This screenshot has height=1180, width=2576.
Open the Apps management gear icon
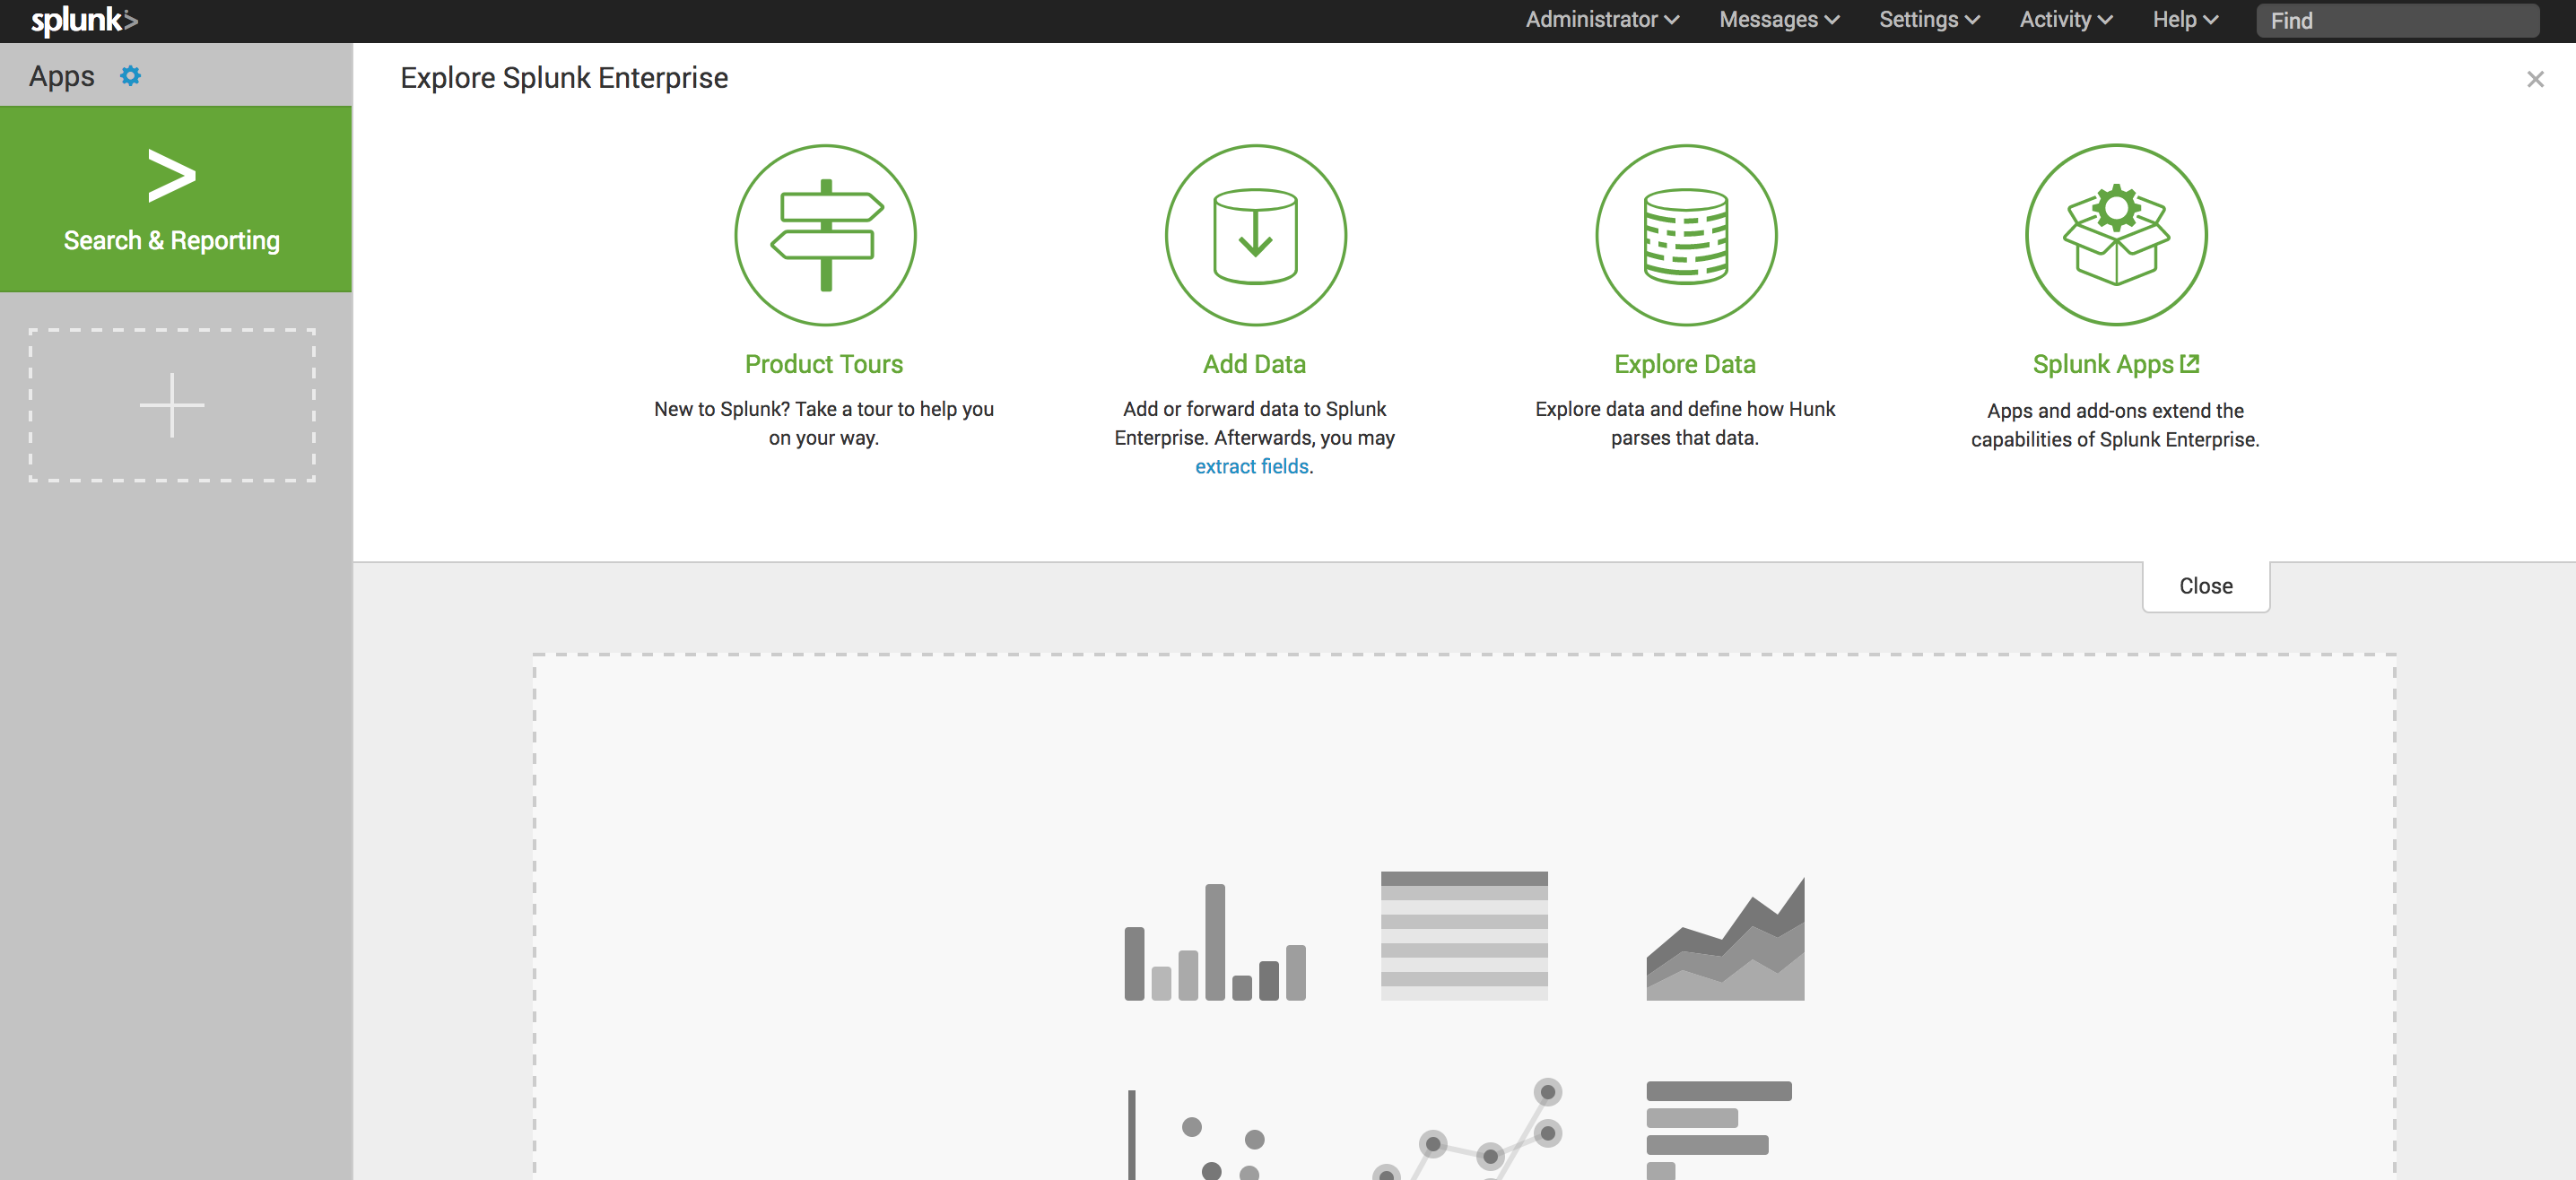click(x=131, y=76)
